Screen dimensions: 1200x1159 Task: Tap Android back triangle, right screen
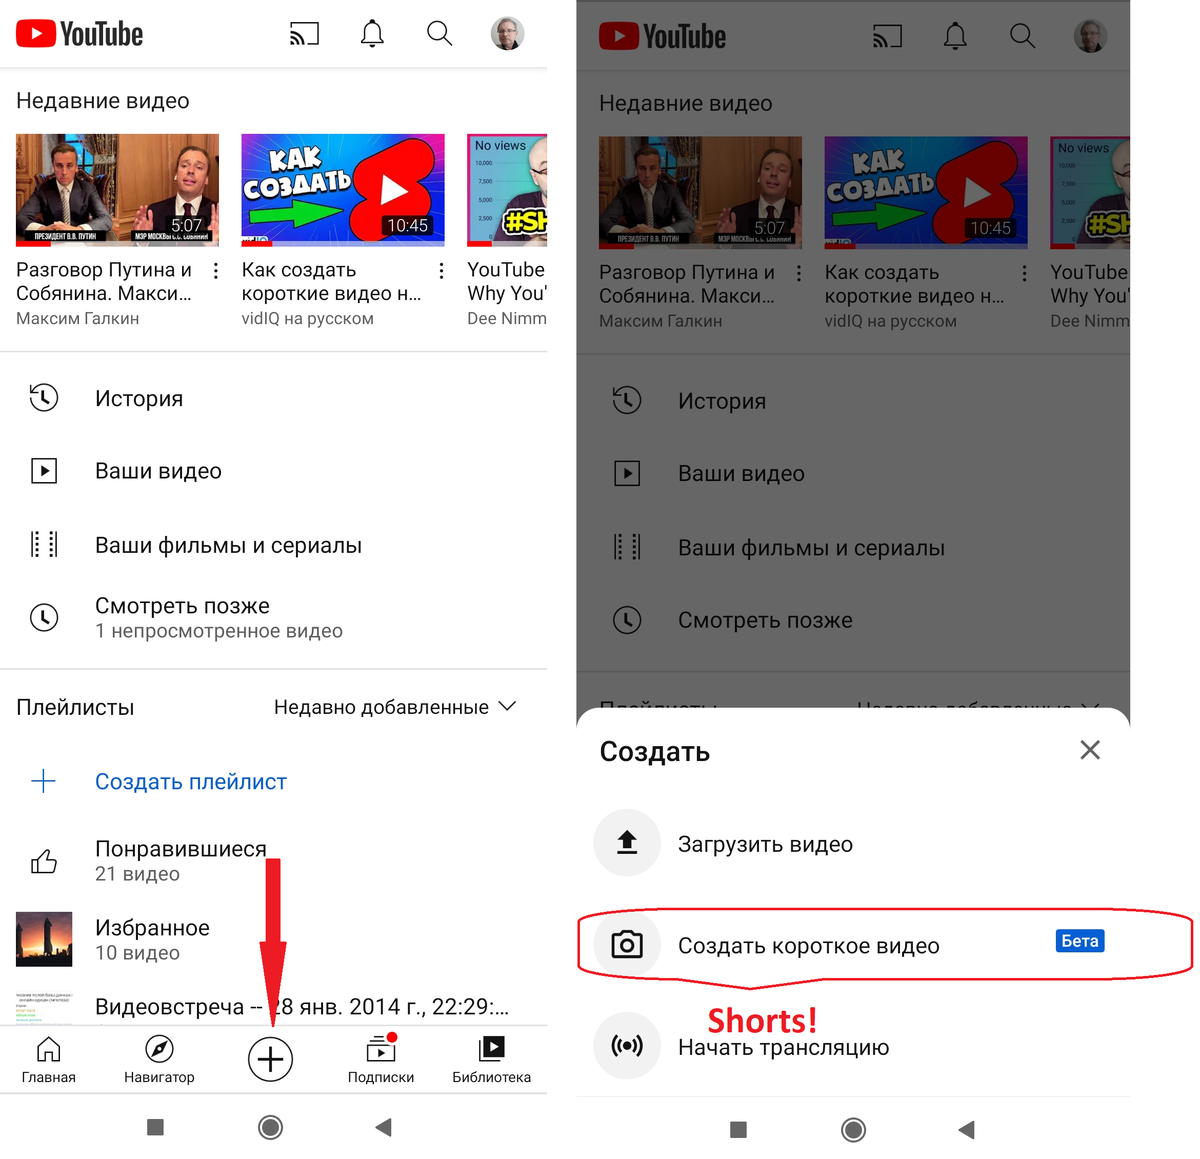tap(966, 1129)
